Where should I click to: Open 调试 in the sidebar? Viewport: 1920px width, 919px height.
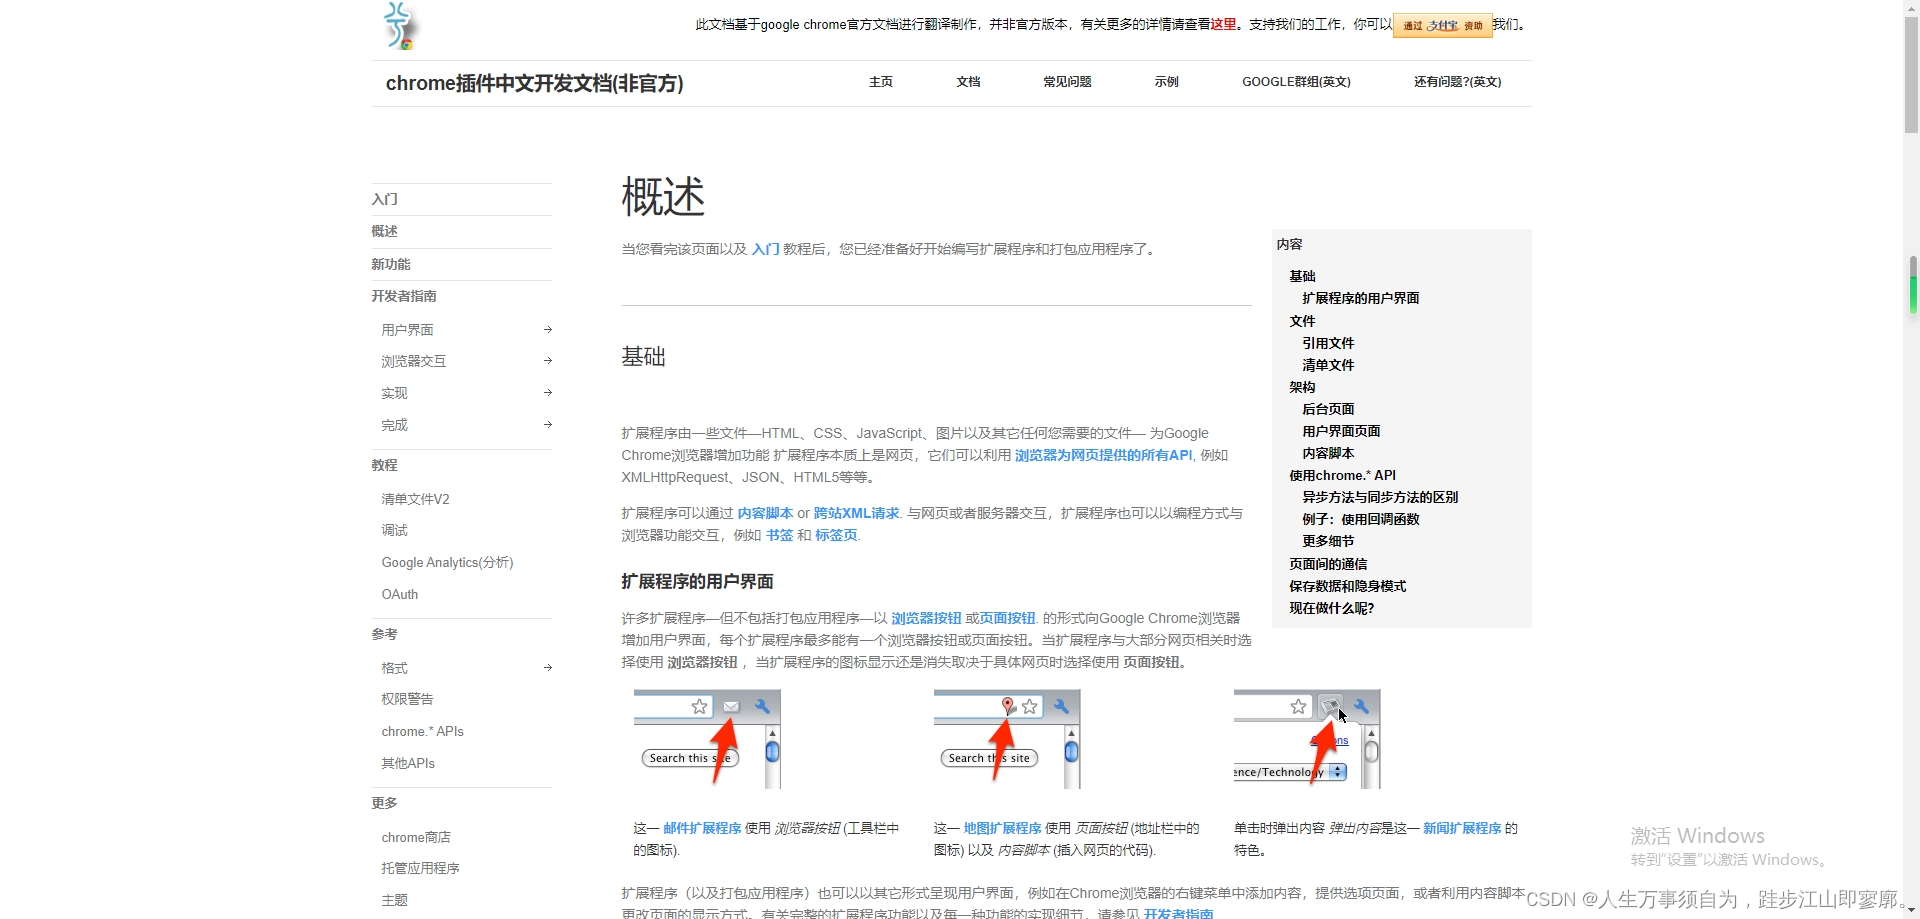point(394,530)
